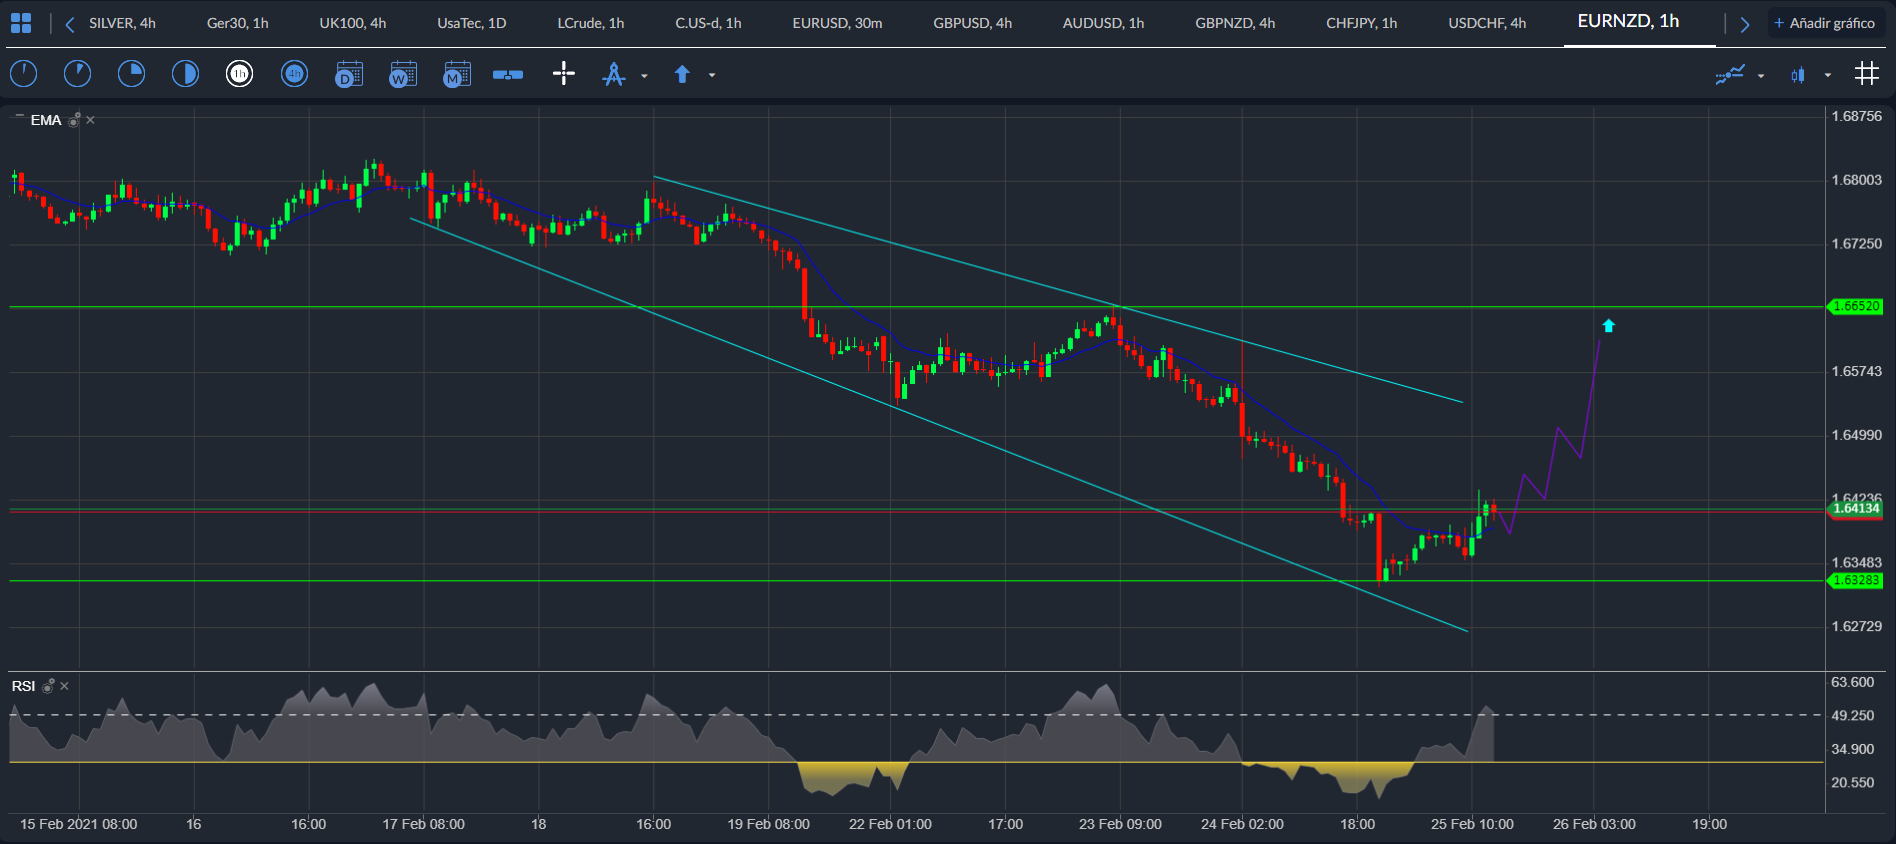
Task: Switch to the EURUSD, 30m tab
Action: [x=837, y=23]
